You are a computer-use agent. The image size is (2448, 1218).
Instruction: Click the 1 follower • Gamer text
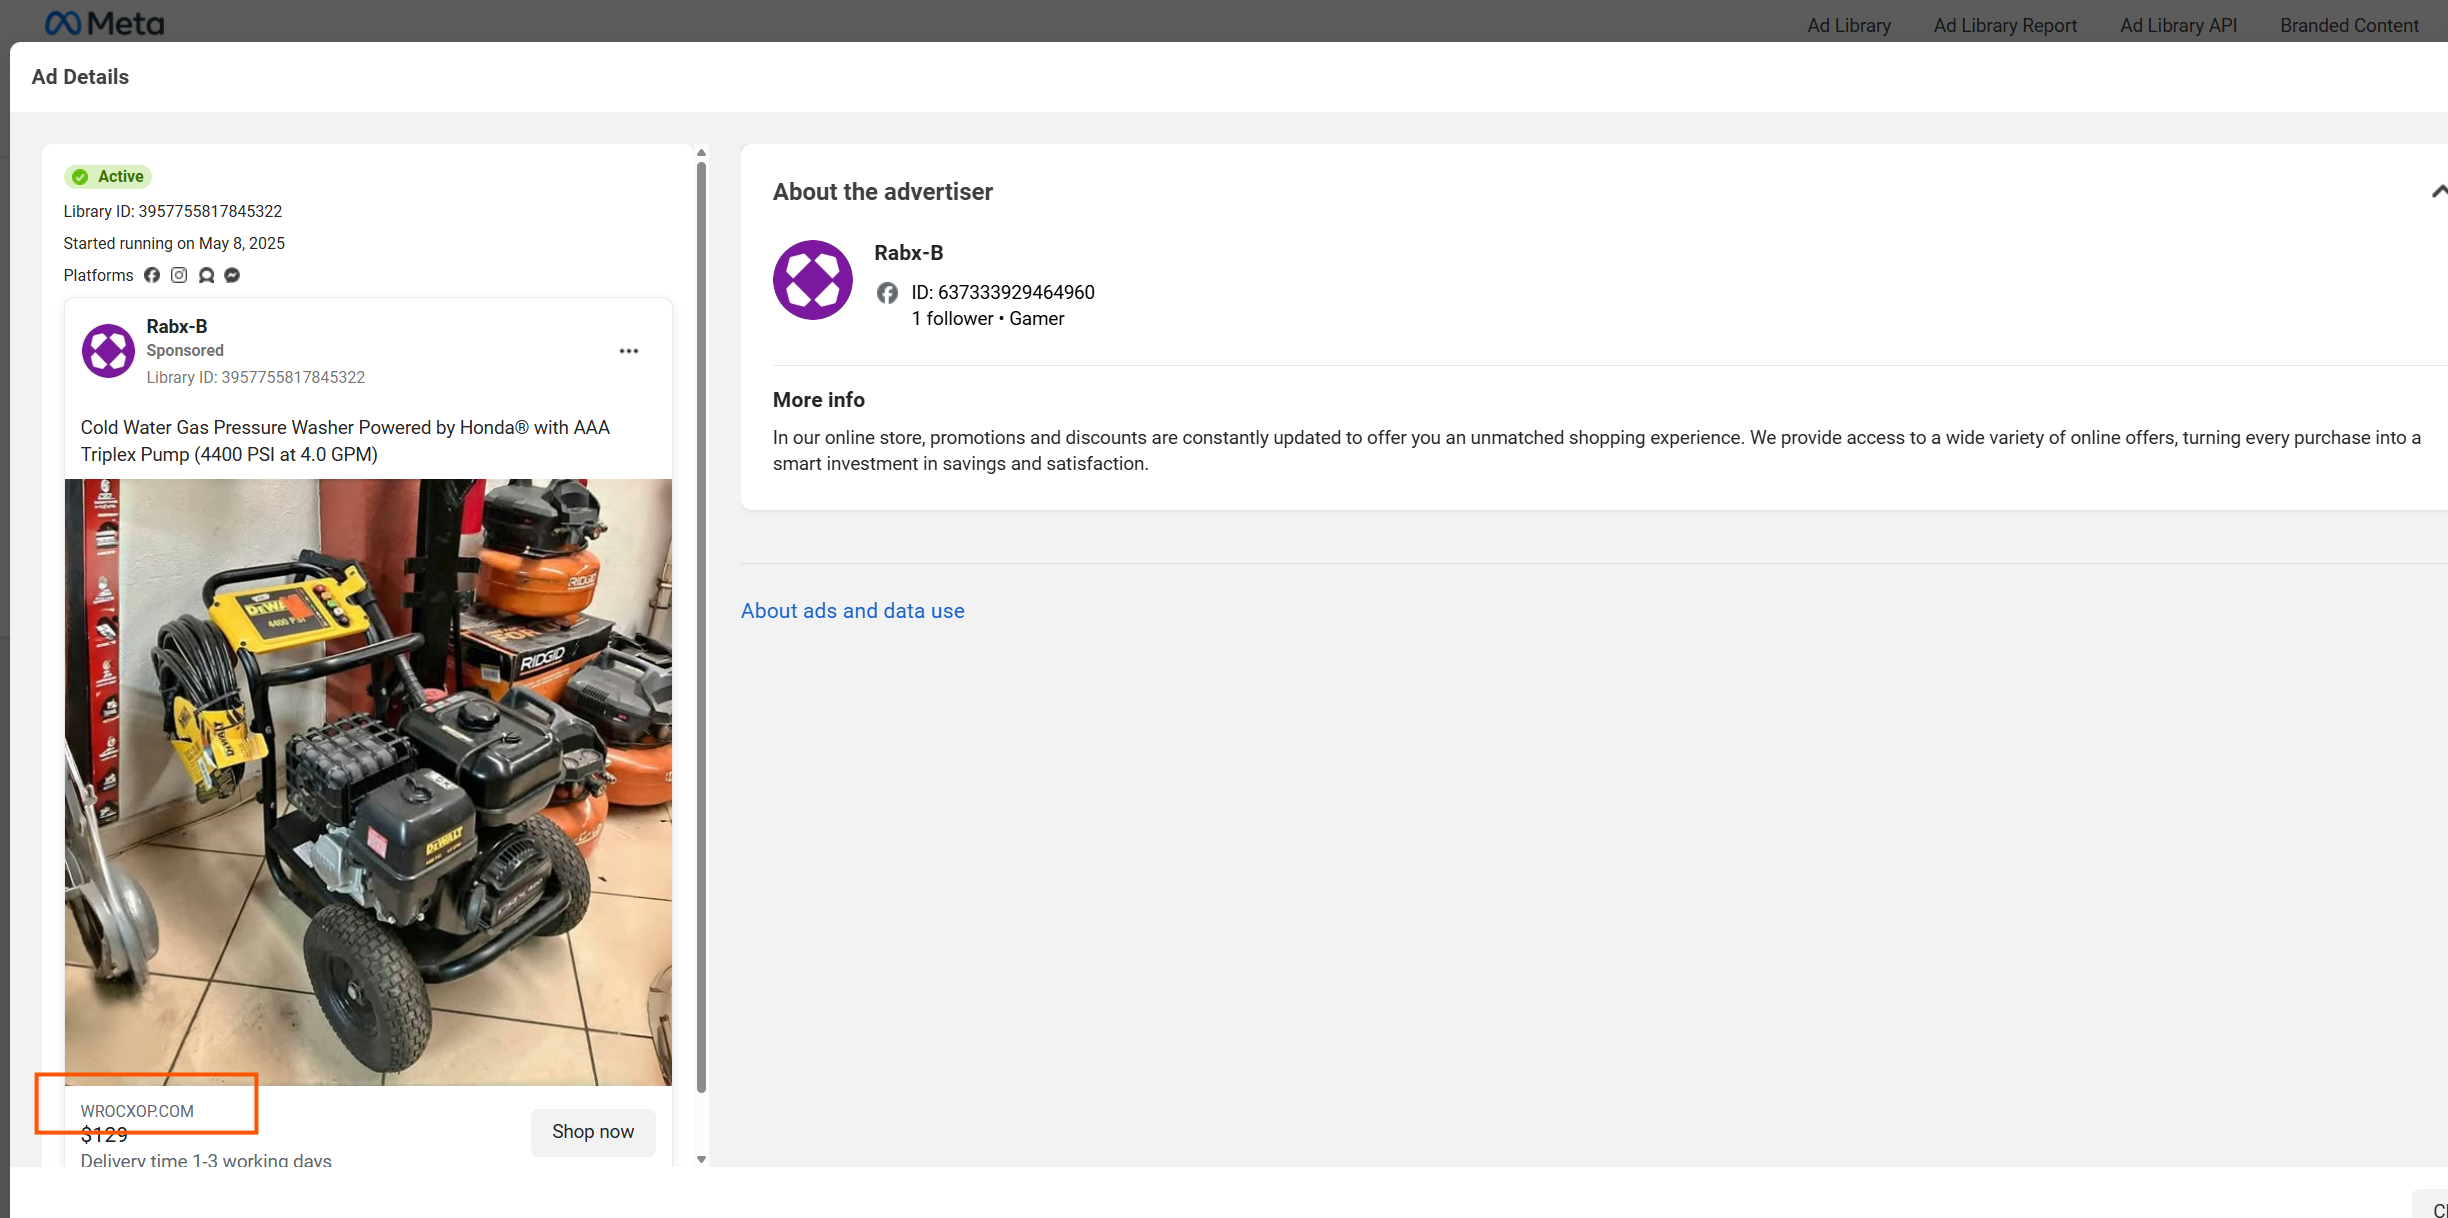pos(988,318)
